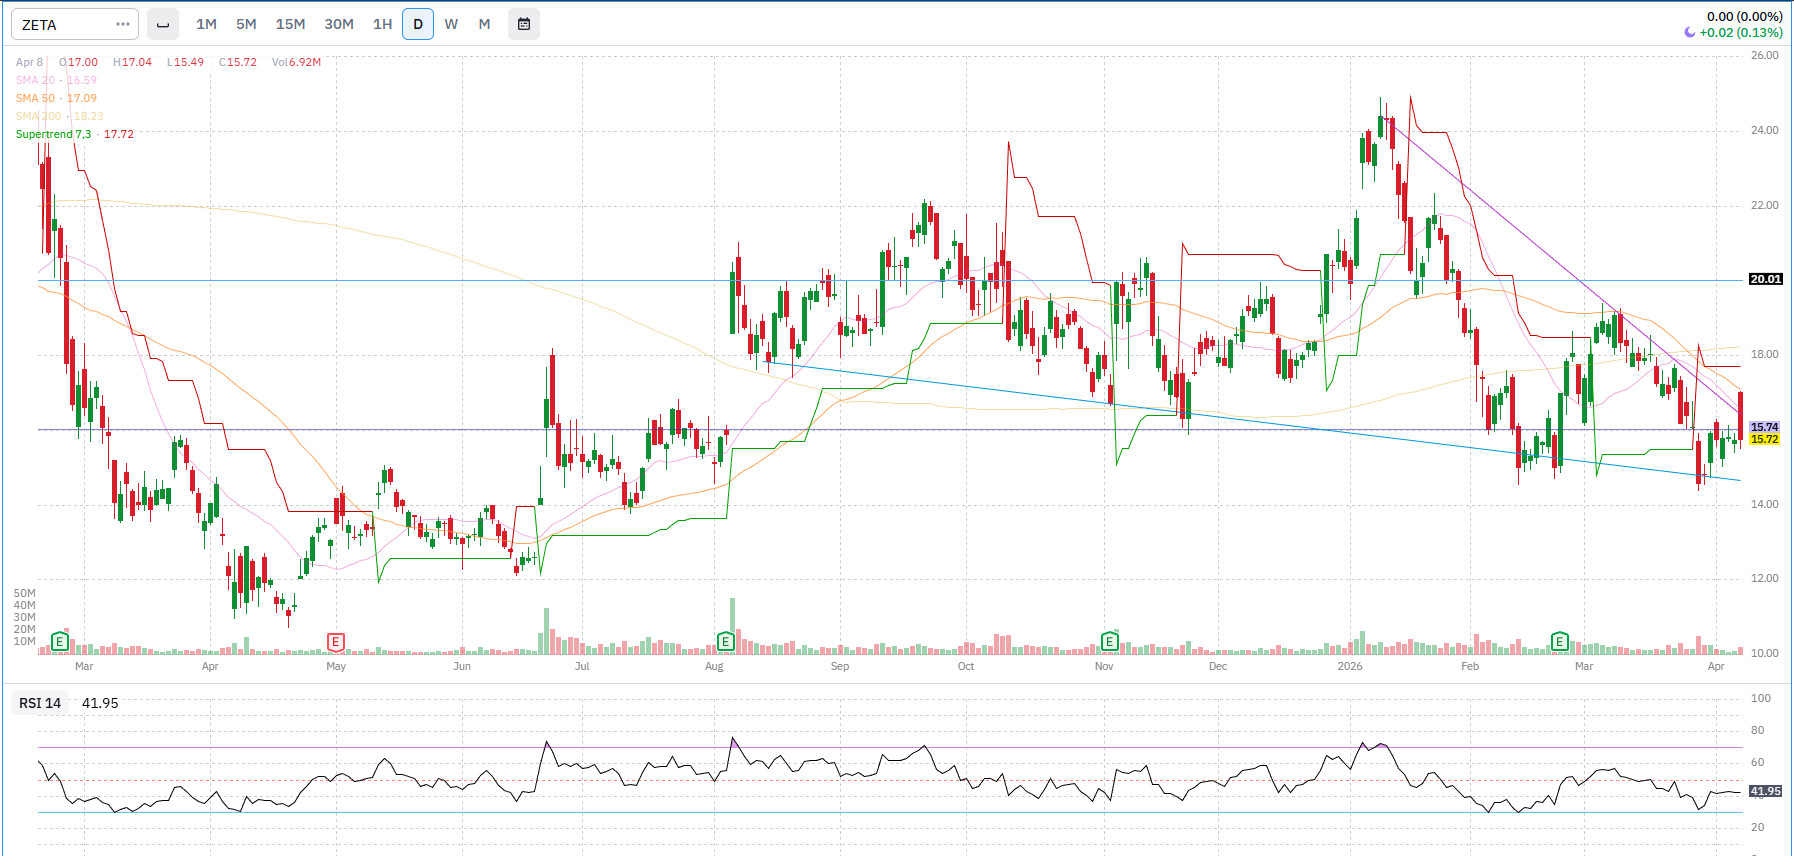Click the earnings E marker near Aug
This screenshot has width=1794, height=856.
tap(726, 641)
